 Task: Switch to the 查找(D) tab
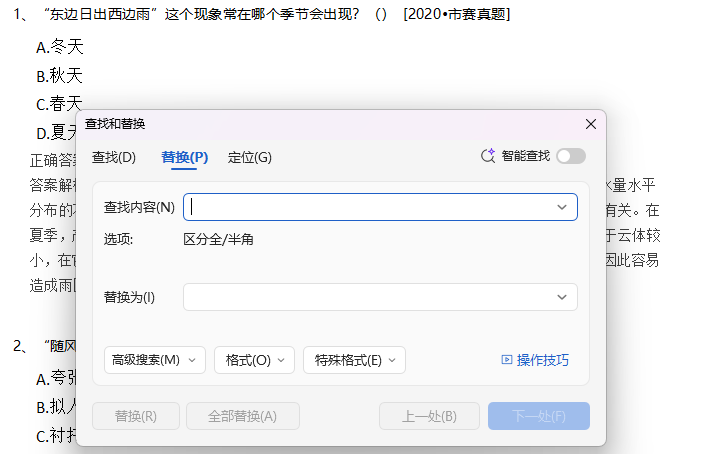point(114,157)
